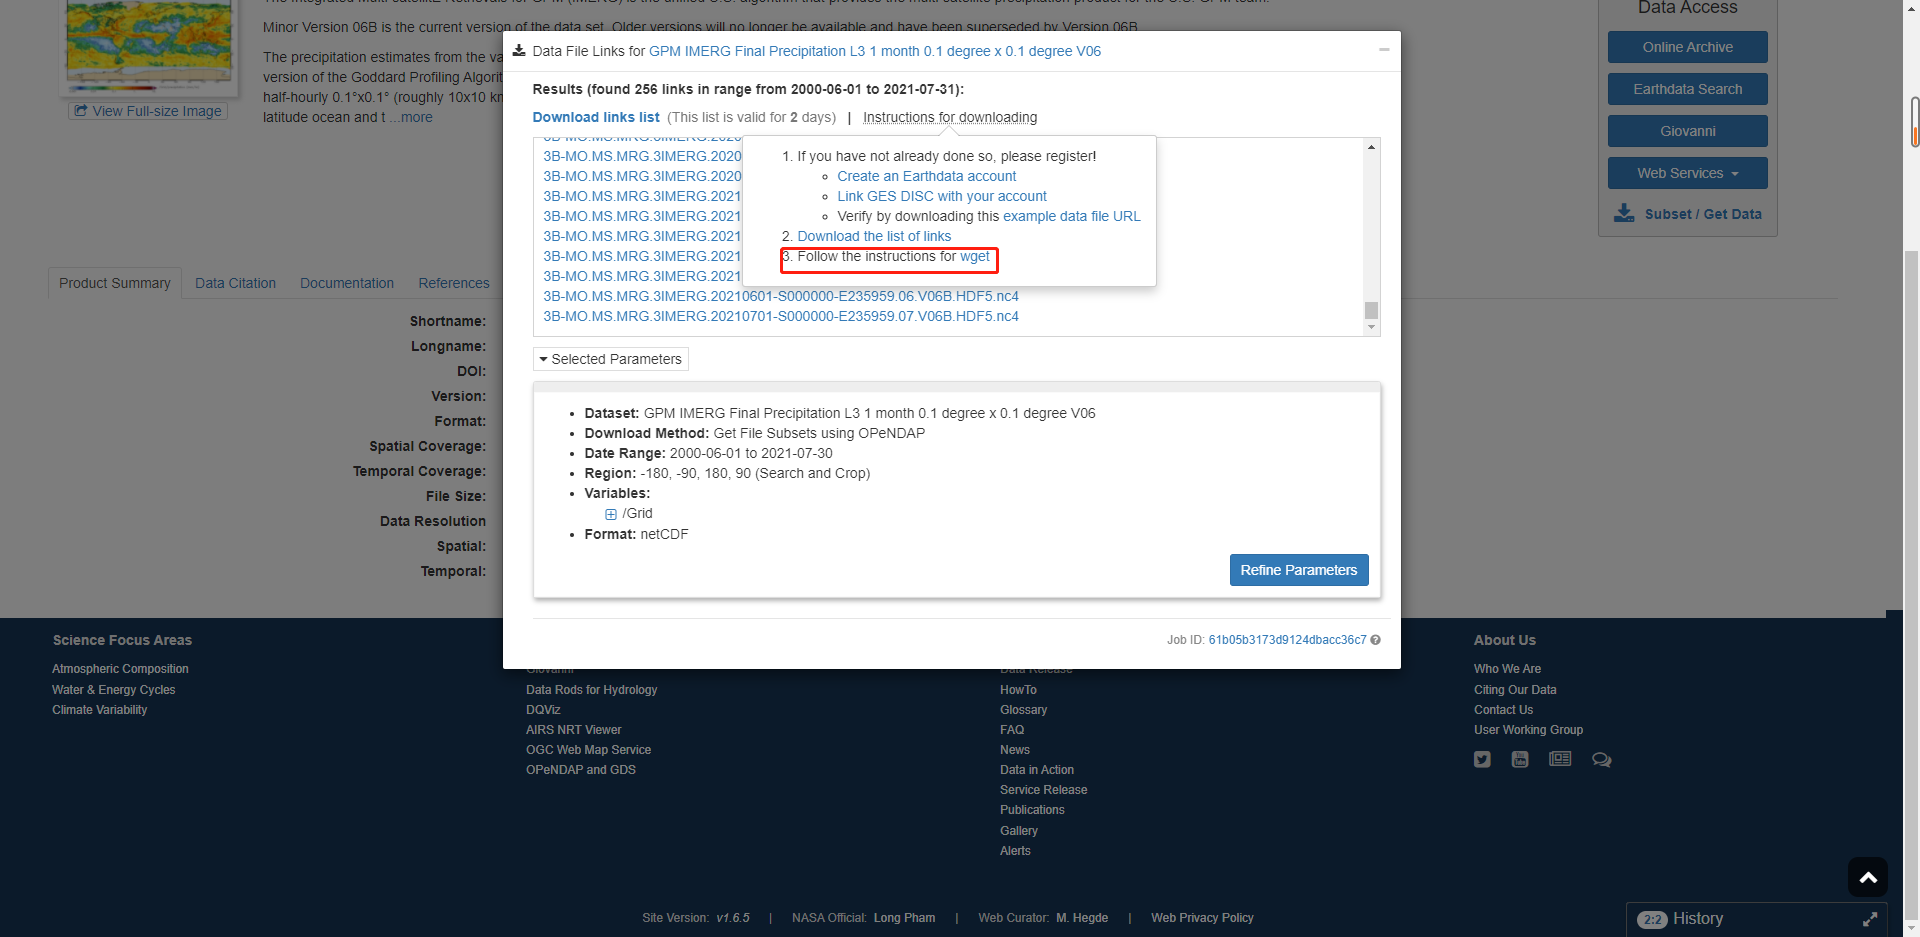This screenshot has height=937, width=1920.
Task: Open the Web Services dropdown
Action: (1688, 173)
